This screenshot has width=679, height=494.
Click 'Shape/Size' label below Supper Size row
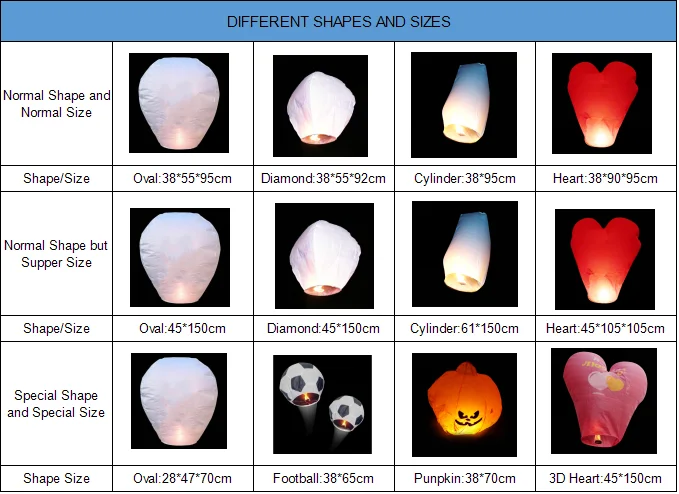(x=56, y=328)
